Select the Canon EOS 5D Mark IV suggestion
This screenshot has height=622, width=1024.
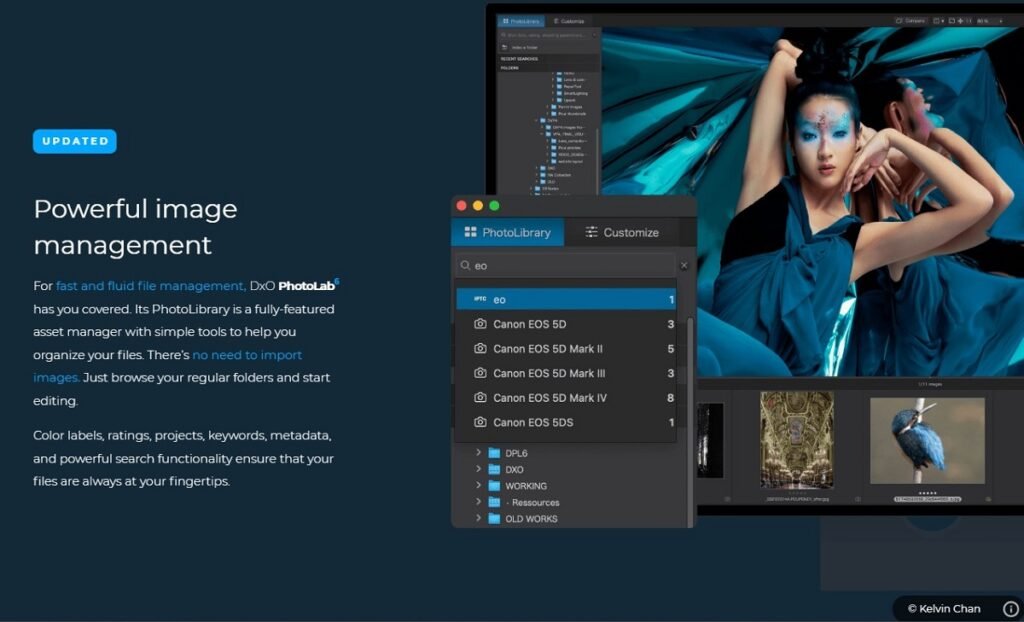(566, 398)
